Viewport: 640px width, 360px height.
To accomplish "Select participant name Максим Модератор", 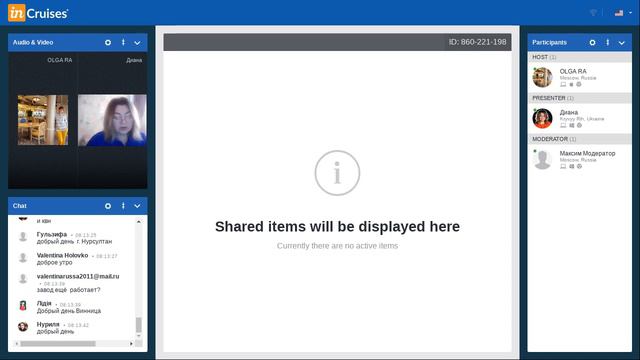I will click(x=587, y=153).
